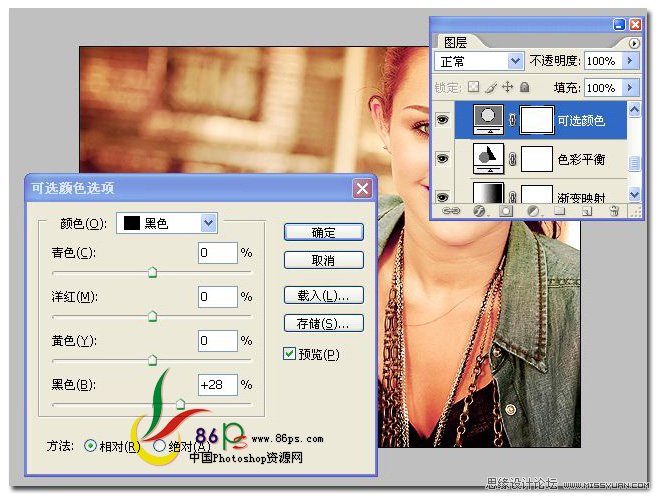Create a new layer group icon
This screenshot has height=500, width=660.
click(560, 210)
